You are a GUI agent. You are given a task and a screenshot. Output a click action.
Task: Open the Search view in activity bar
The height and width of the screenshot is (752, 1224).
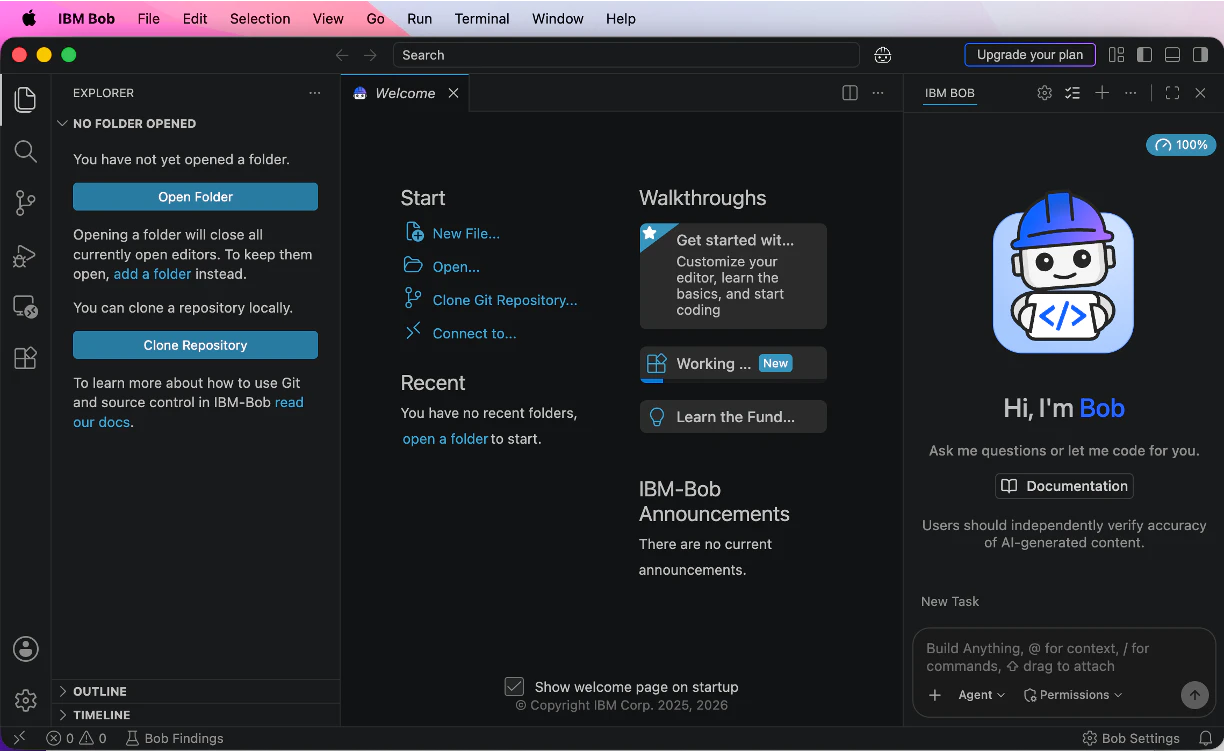coord(25,151)
